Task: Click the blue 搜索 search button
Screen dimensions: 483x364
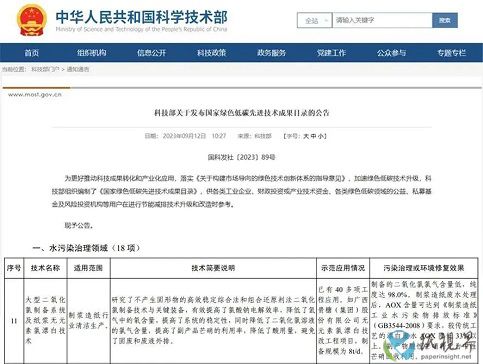Action: (445, 20)
